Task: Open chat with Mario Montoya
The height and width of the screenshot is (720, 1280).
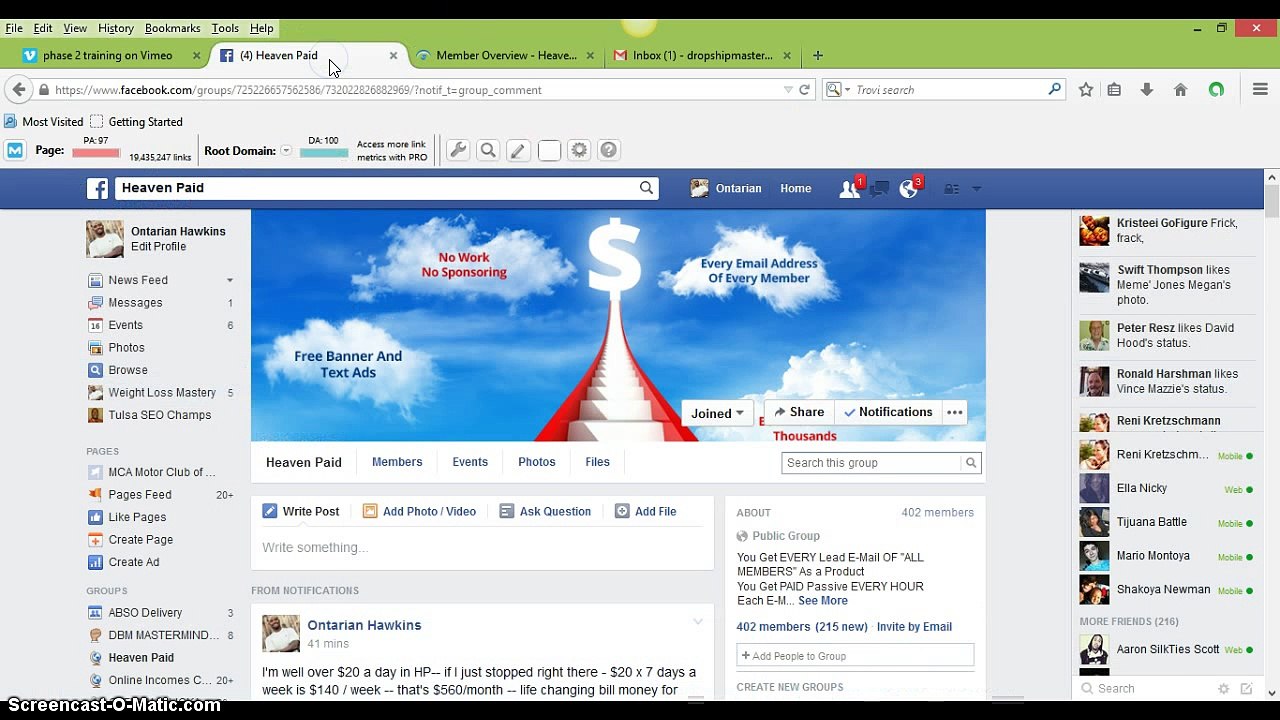Action: click(x=1165, y=556)
